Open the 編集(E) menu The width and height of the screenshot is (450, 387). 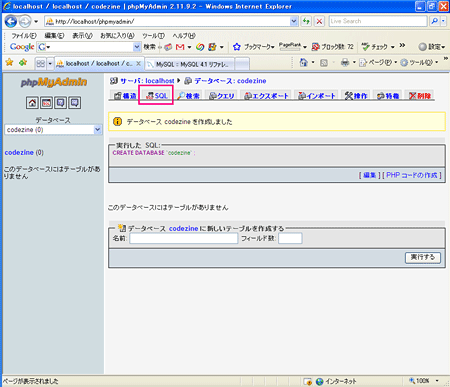click(x=54, y=36)
